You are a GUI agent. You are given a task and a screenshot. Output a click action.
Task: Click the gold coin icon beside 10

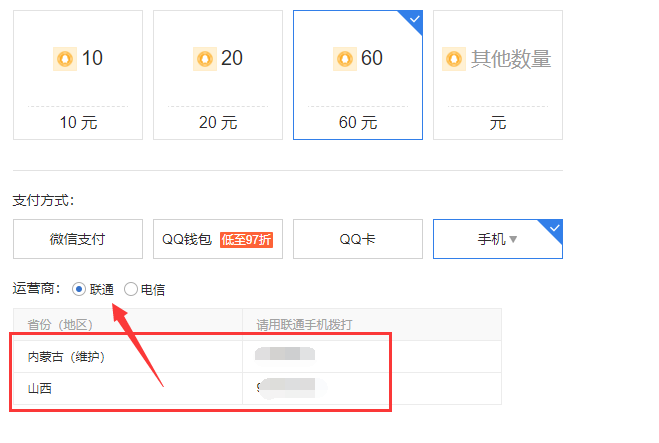65,59
